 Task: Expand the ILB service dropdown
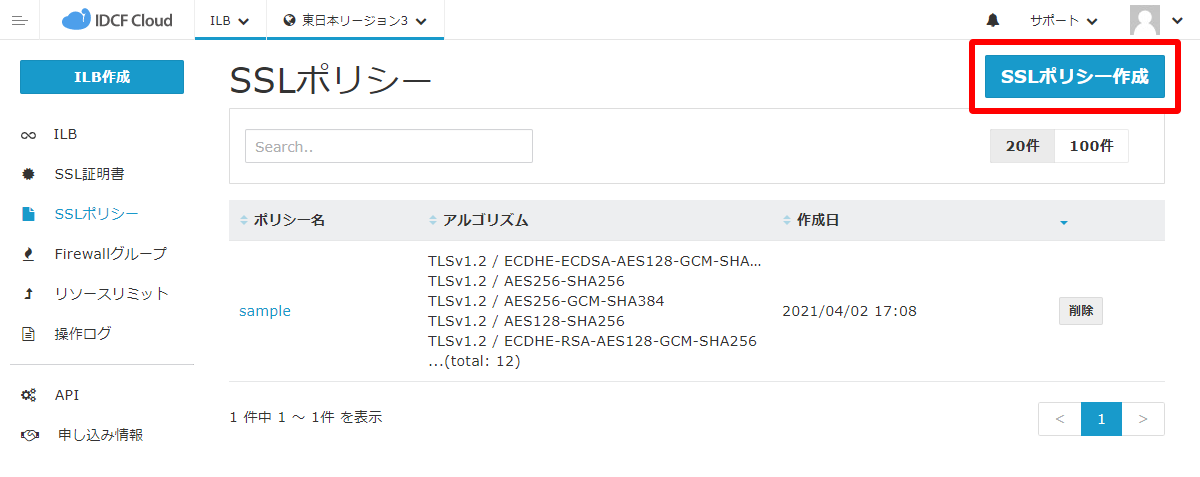(x=229, y=20)
